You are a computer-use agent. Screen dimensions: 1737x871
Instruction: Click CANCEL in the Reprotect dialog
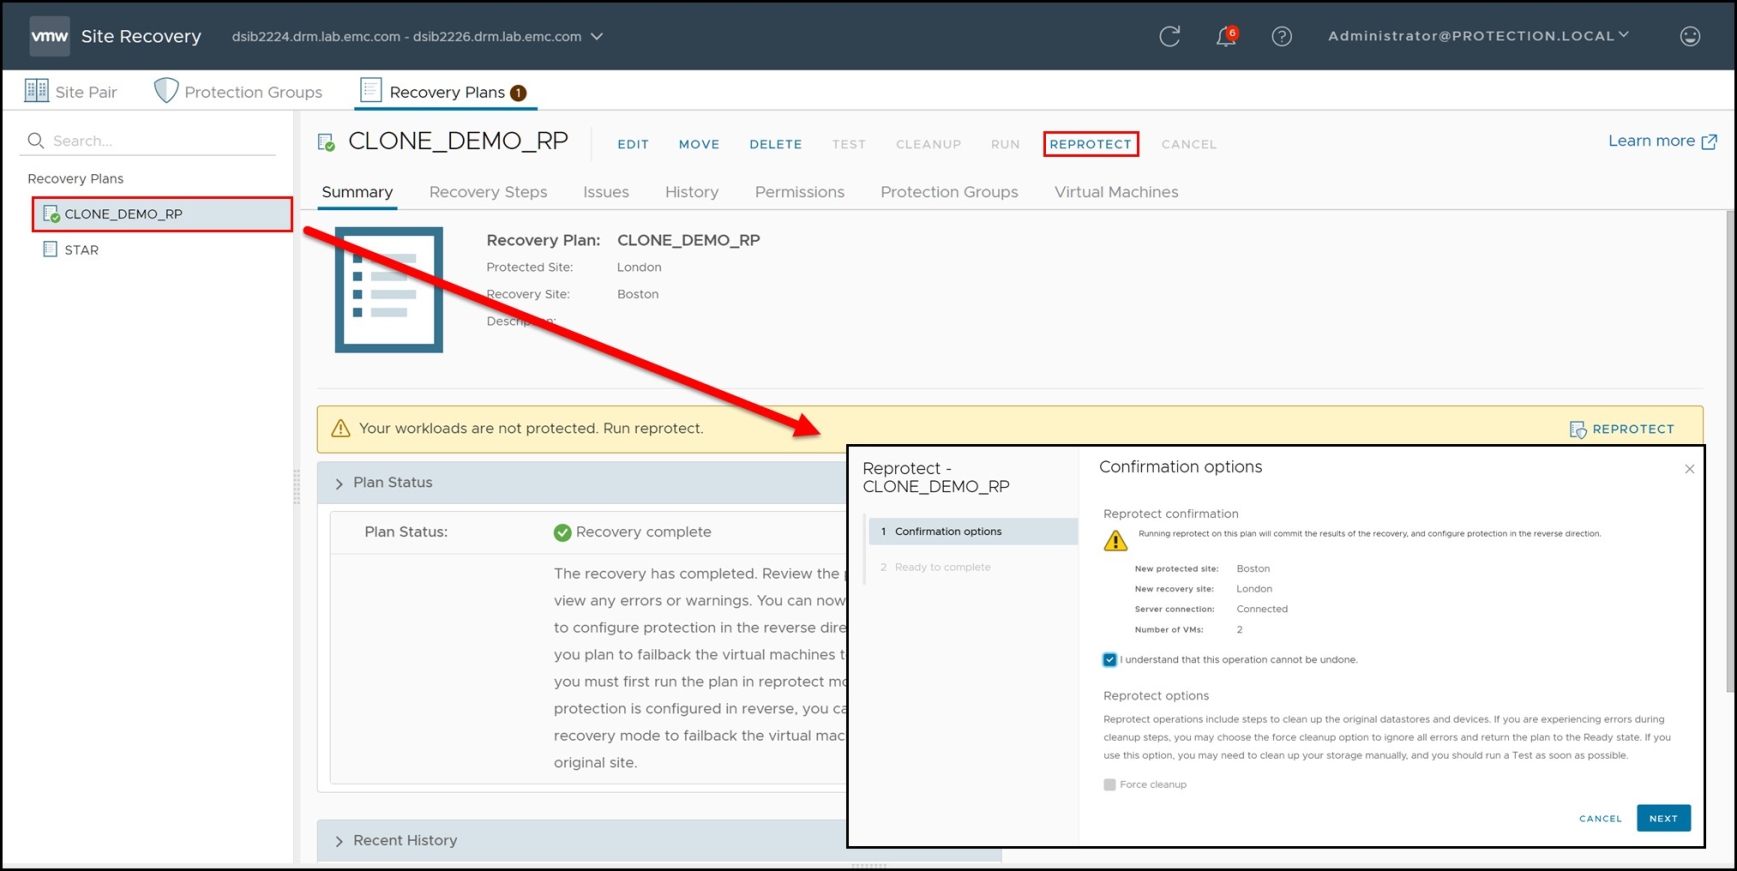(x=1600, y=818)
